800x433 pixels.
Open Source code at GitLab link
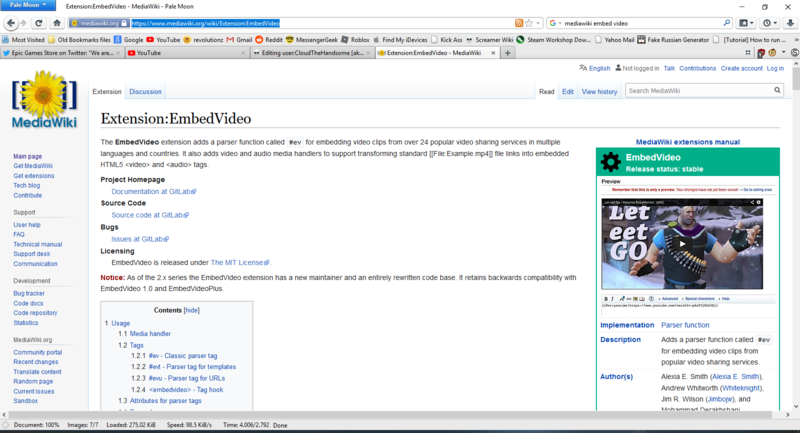pyautogui.click(x=150, y=215)
